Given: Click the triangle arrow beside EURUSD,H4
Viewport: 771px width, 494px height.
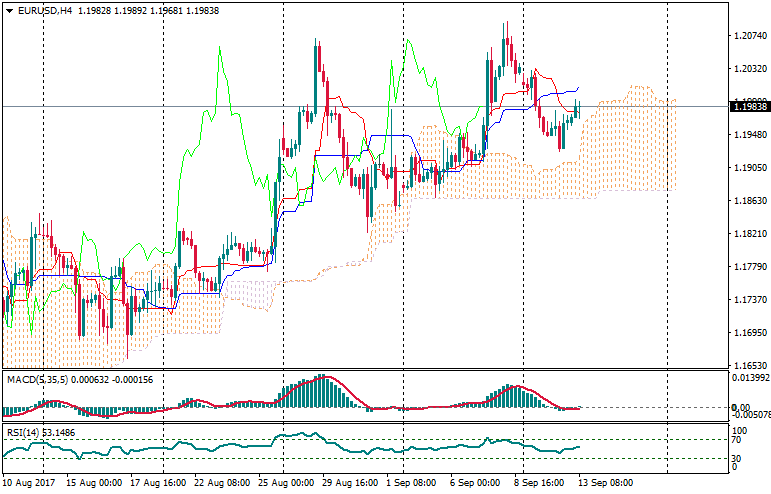Looking at the screenshot, I should point(9,10).
